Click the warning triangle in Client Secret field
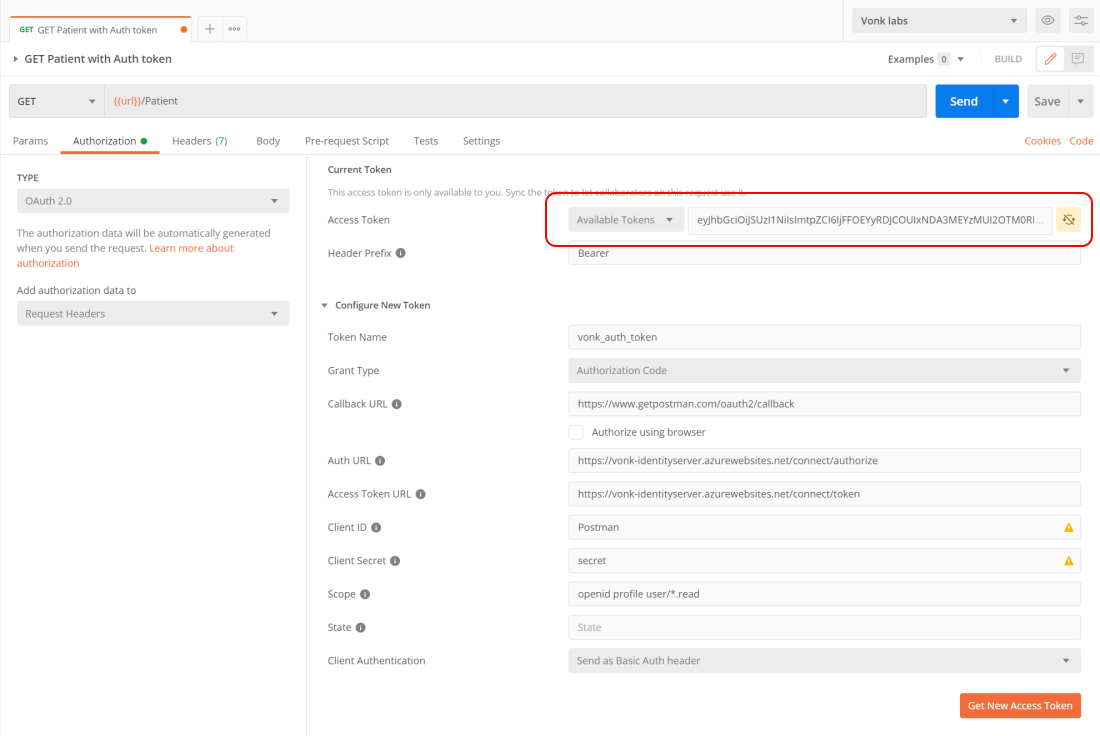The image size is (1100, 736). coord(1068,561)
